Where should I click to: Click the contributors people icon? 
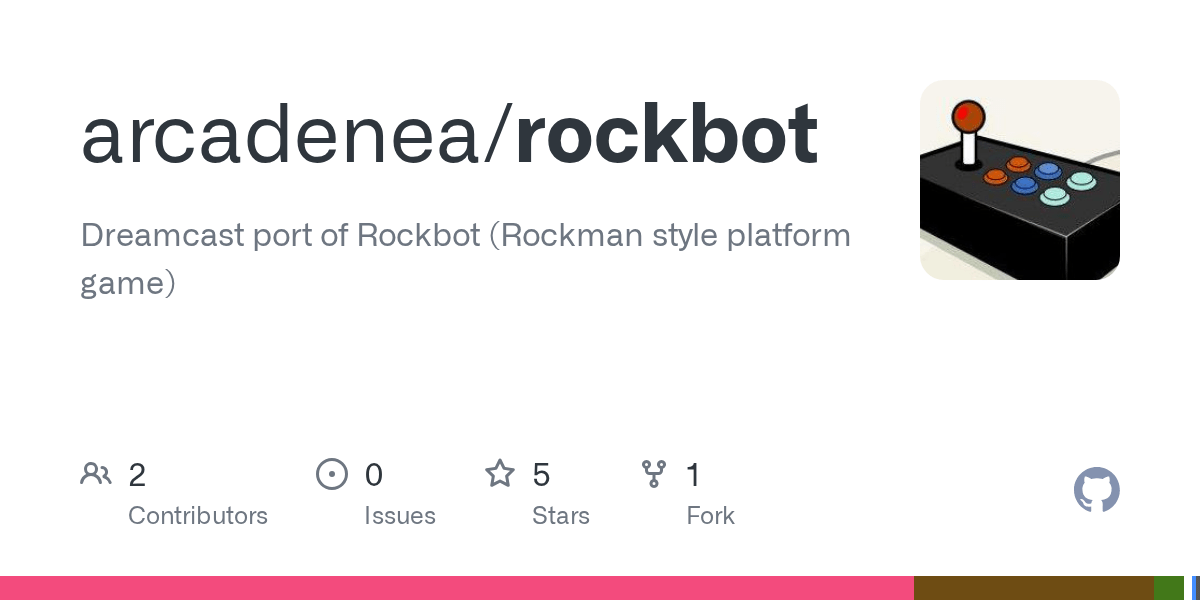tap(96, 473)
